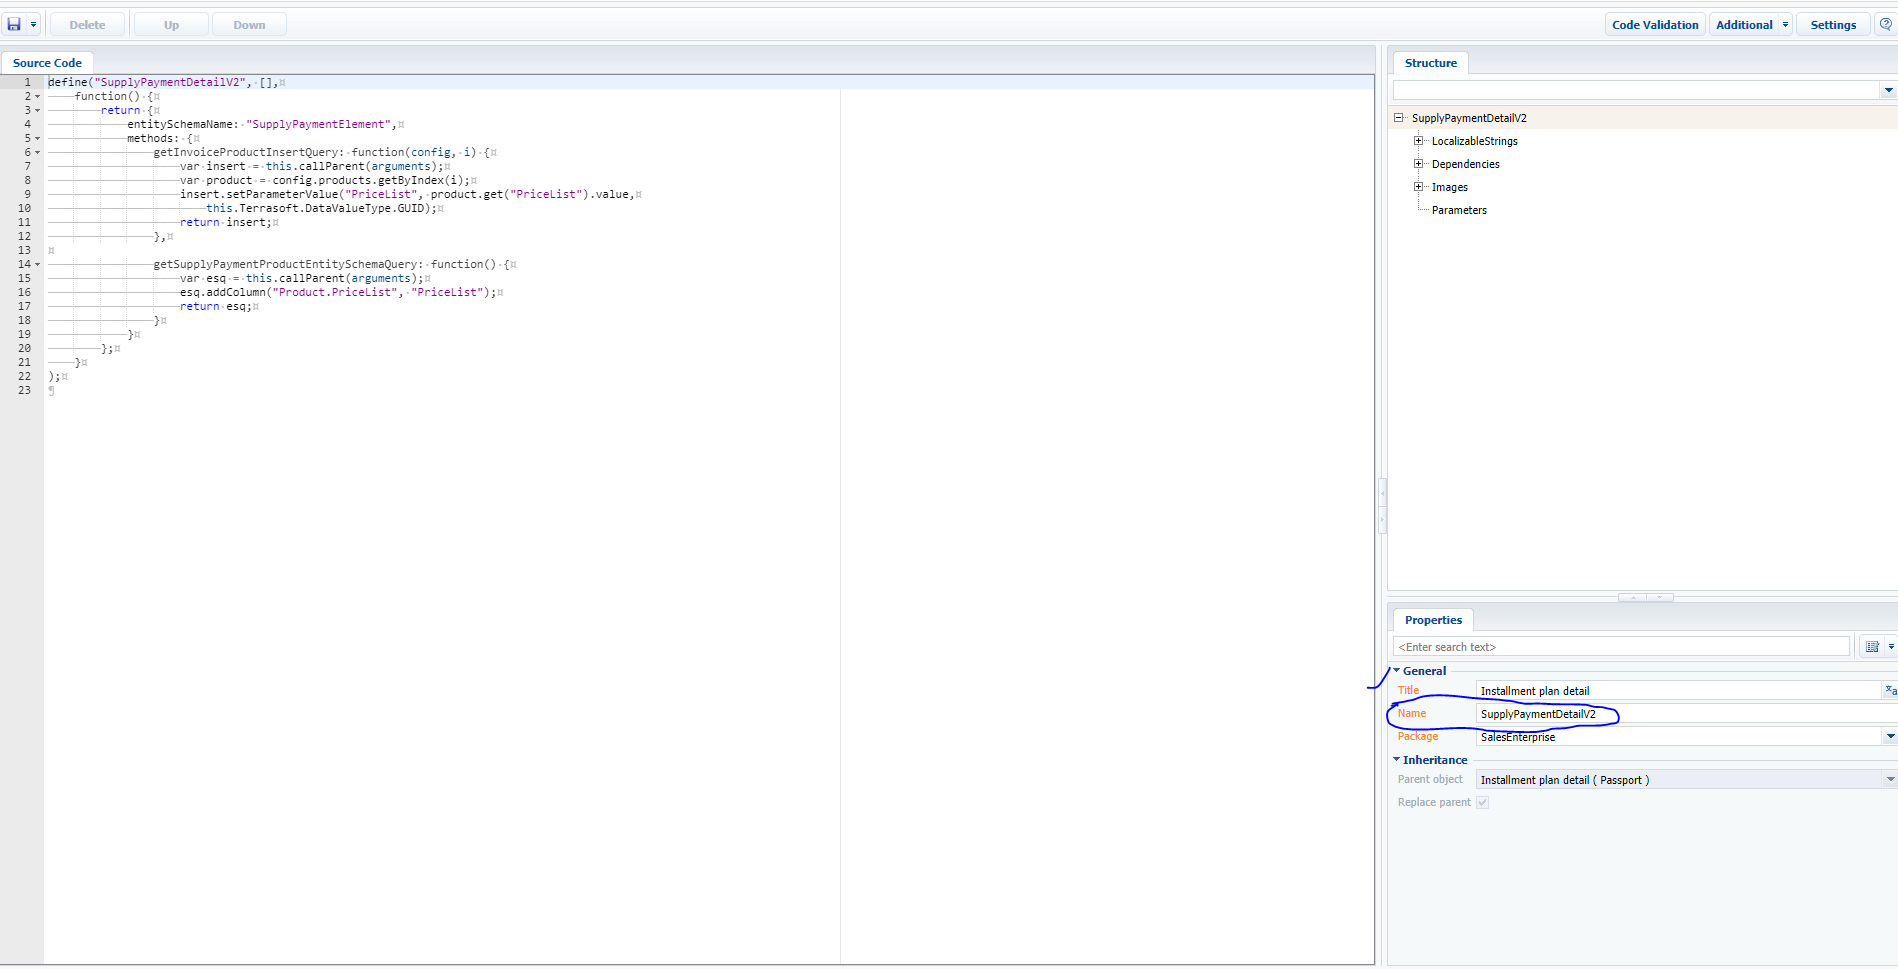The width and height of the screenshot is (1898, 969).
Task: Open the Parent object dropdown arrow
Action: [x=1890, y=780]
